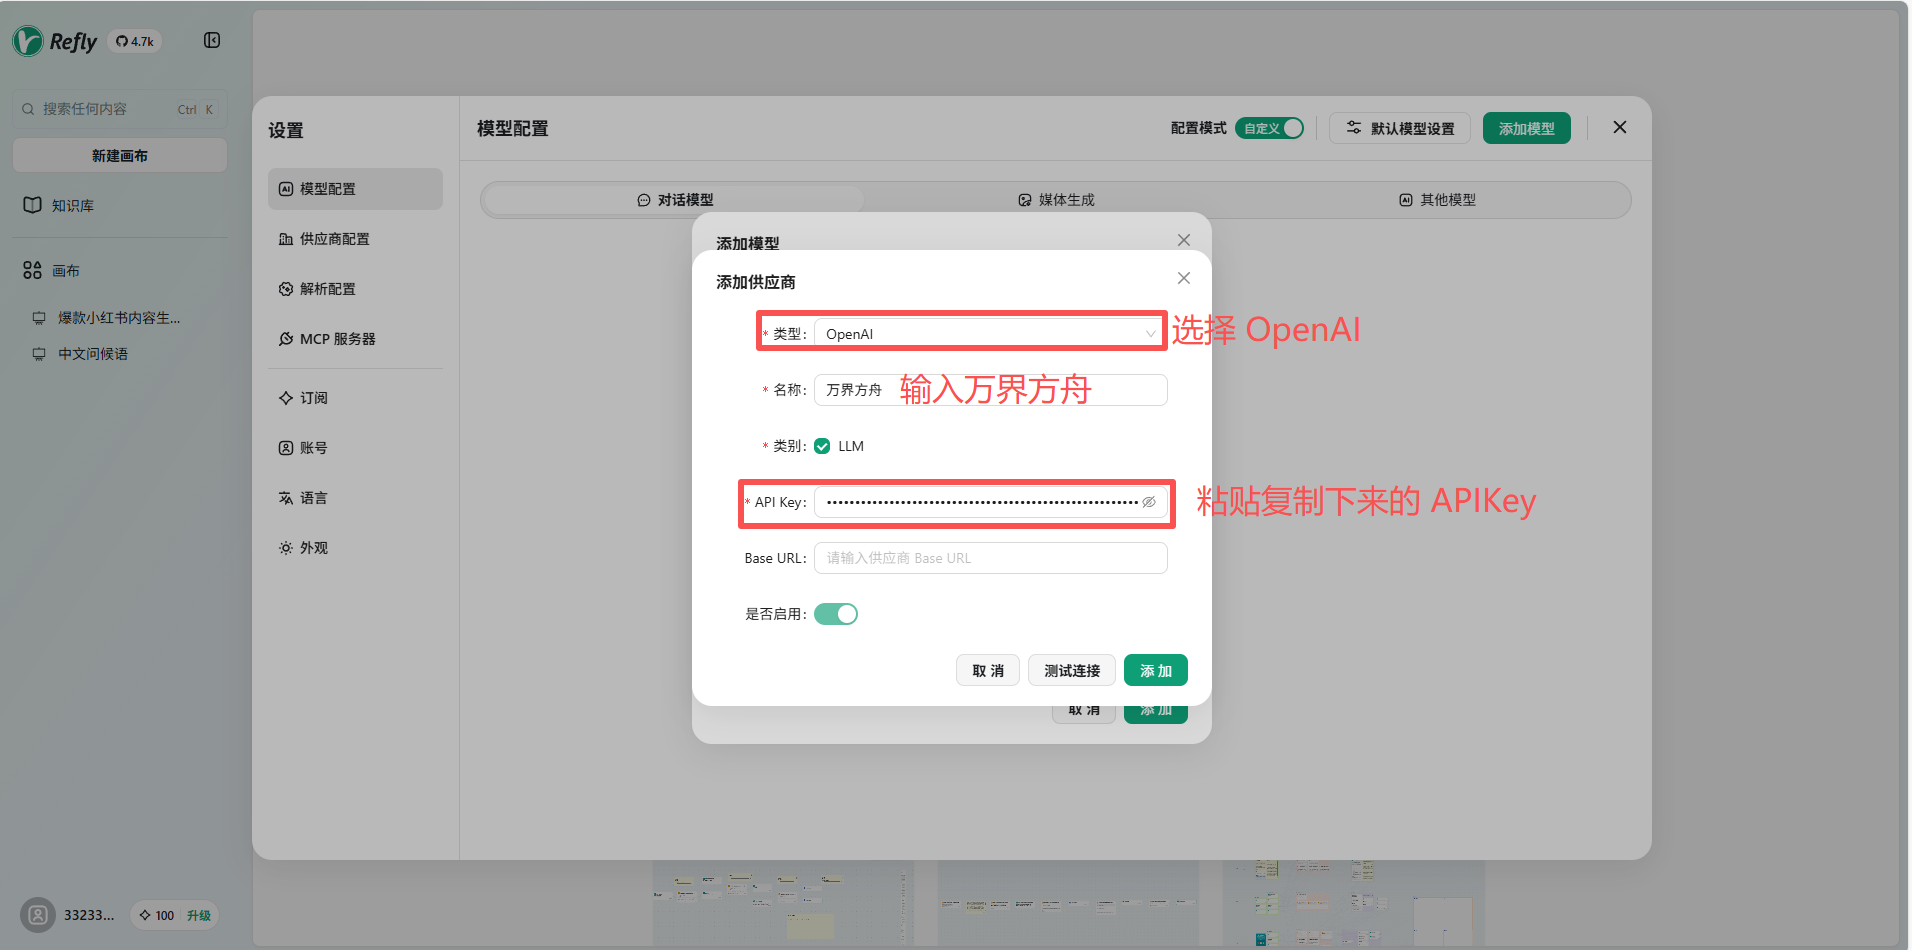Toggle API Key visibility eye icon
Image resolution: width=1912 pixels, height=950 pixels.
(x=1149, y=502)
